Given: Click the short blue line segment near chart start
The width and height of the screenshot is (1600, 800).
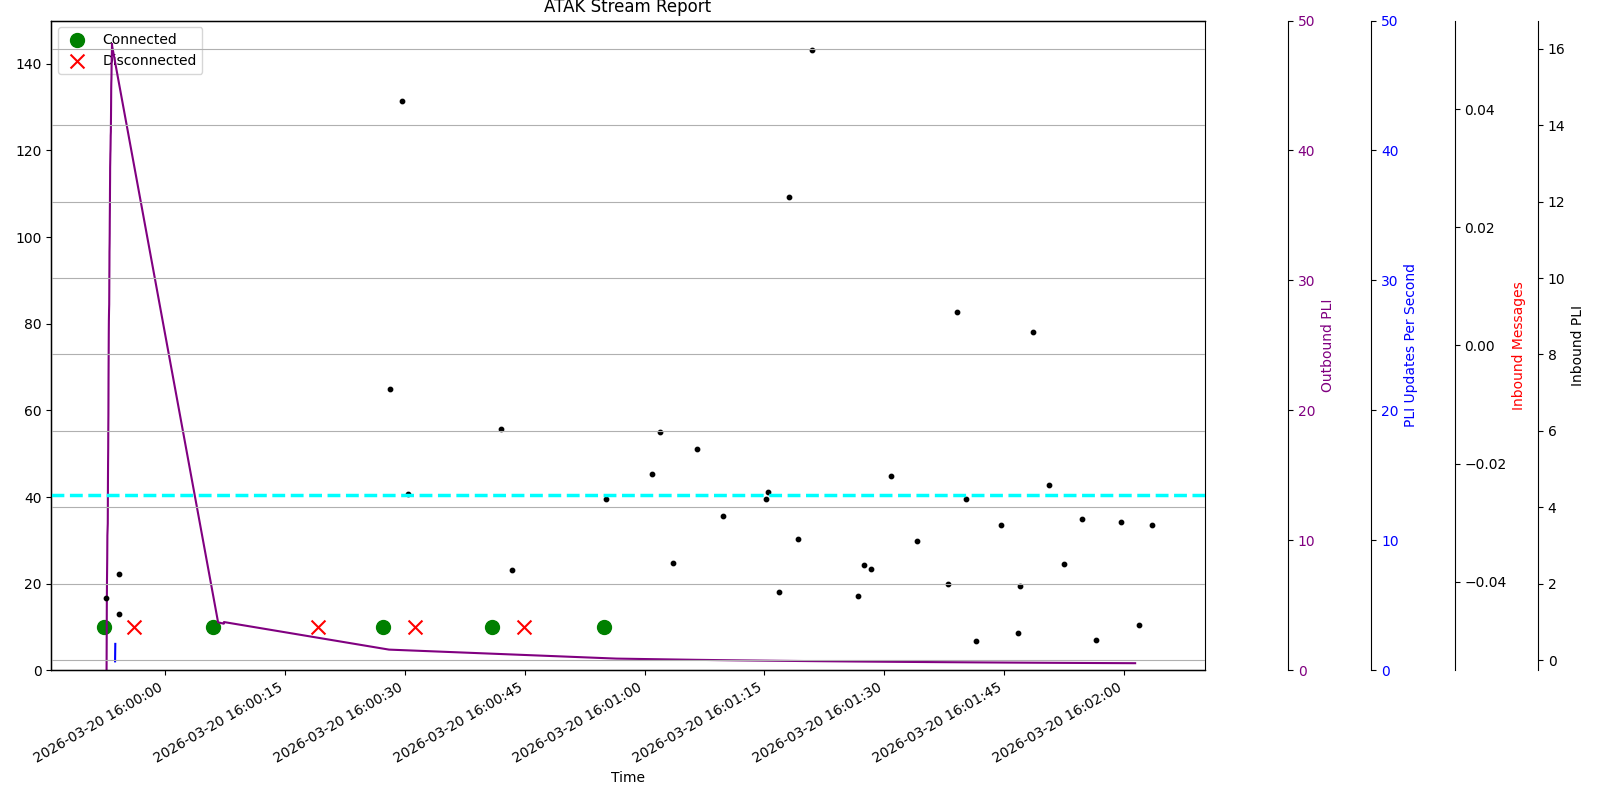Looking at the screenshot, I should 115,652.
